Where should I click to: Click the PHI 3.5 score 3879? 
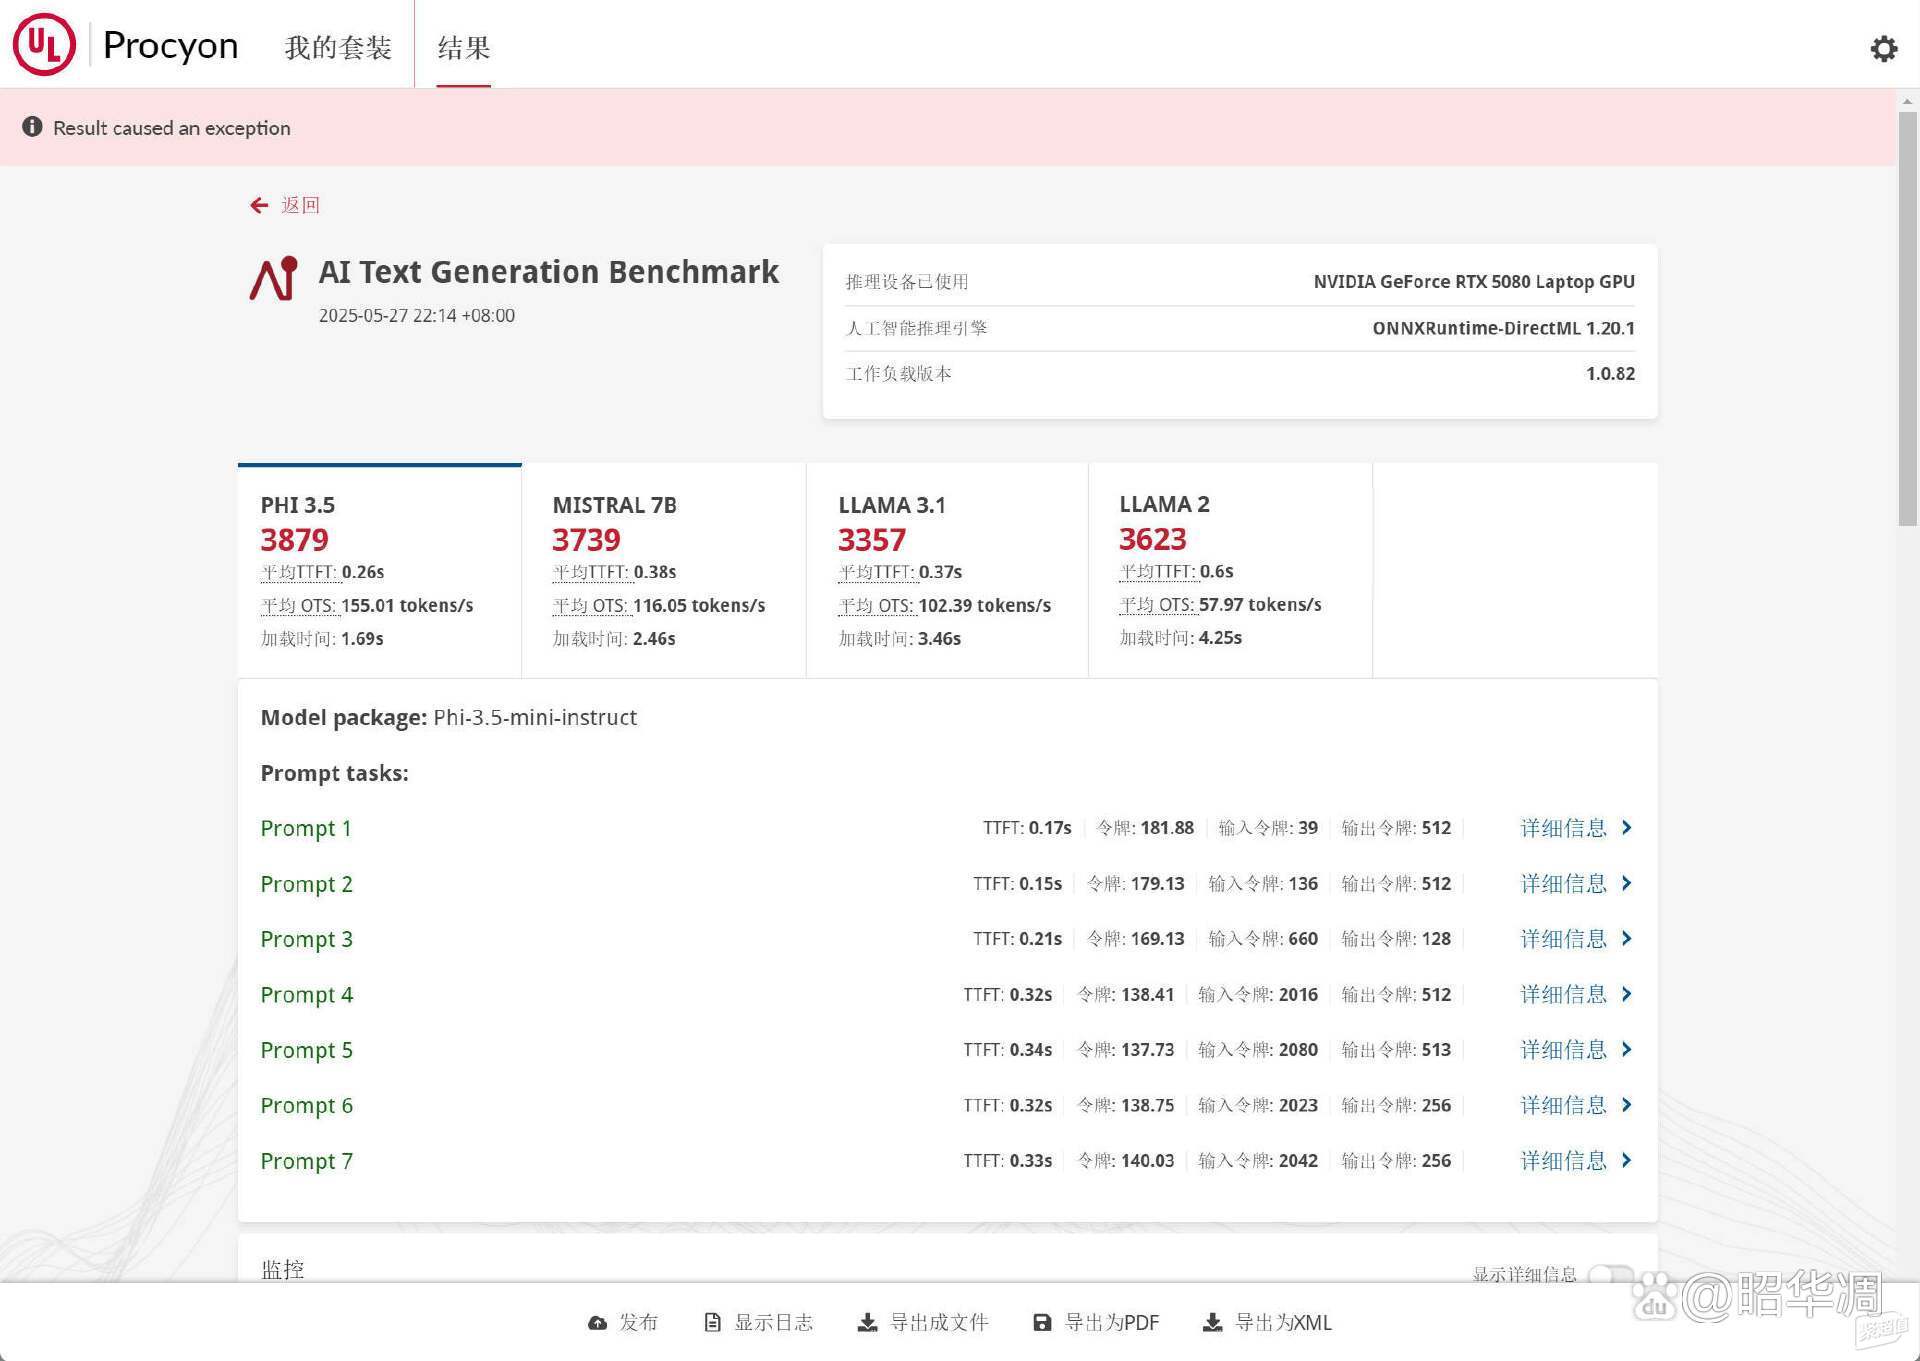295,540
